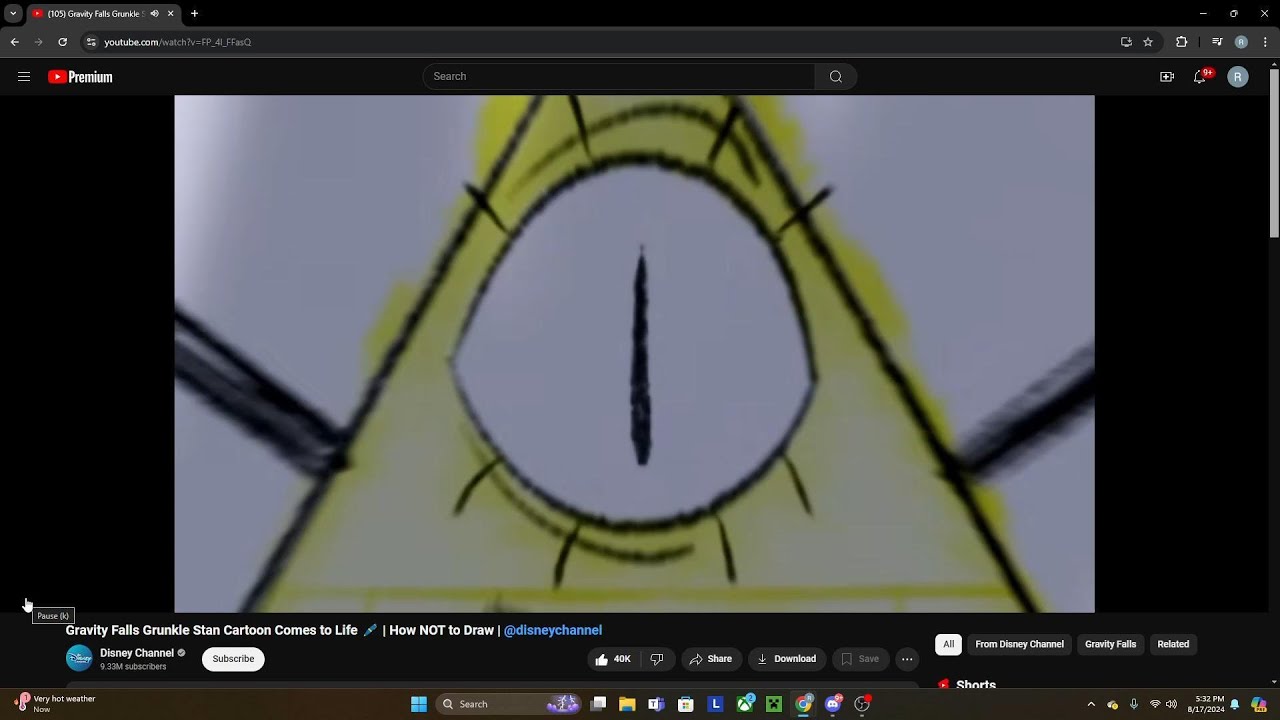
Task: Open the @disneychannel link in title
Action: (553, 630)
